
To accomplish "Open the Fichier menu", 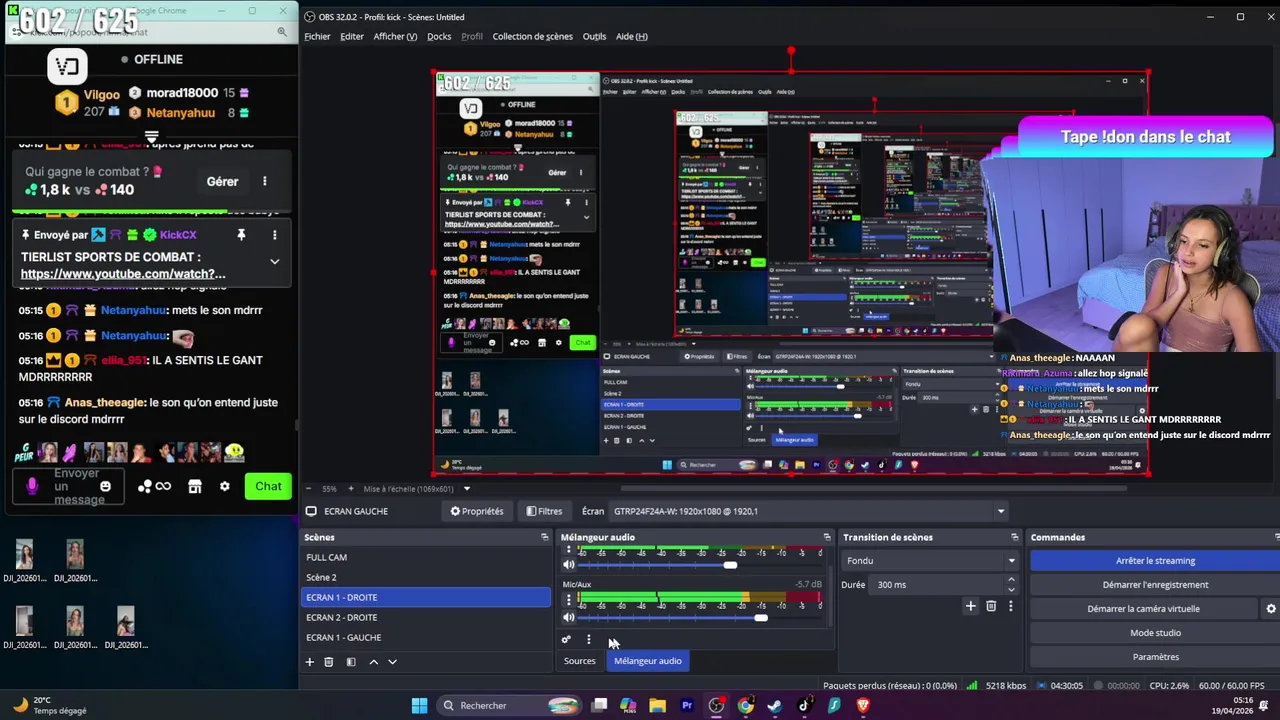I will click(x=317, y=36).
